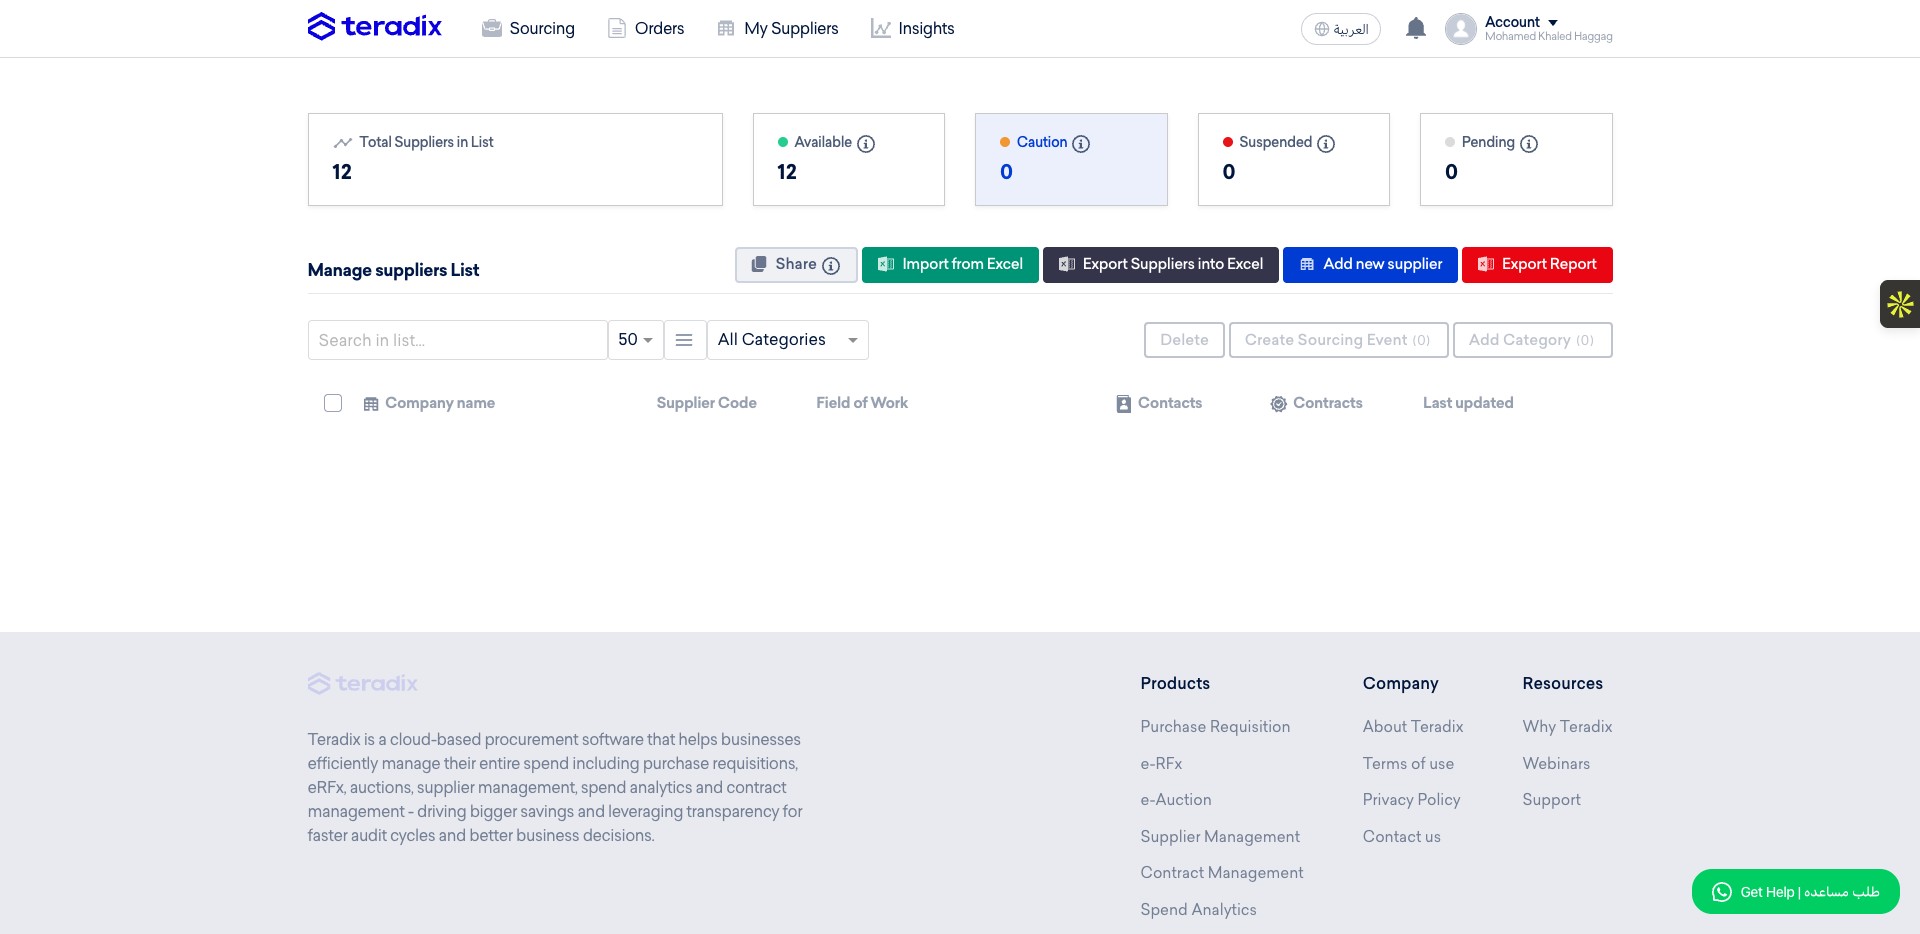
Task: Open the 50 per page dropdown
Action: (x=636, y=340)
